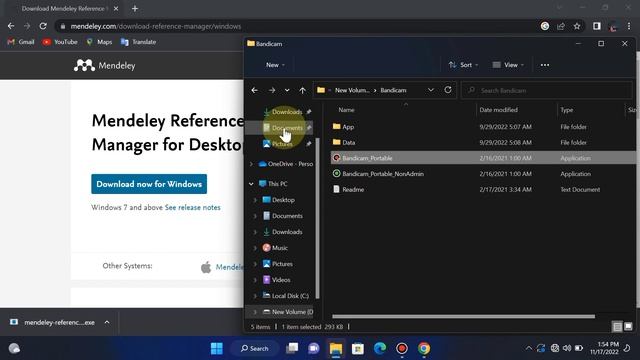Open the New menu in File Explorer

point(275,65)
